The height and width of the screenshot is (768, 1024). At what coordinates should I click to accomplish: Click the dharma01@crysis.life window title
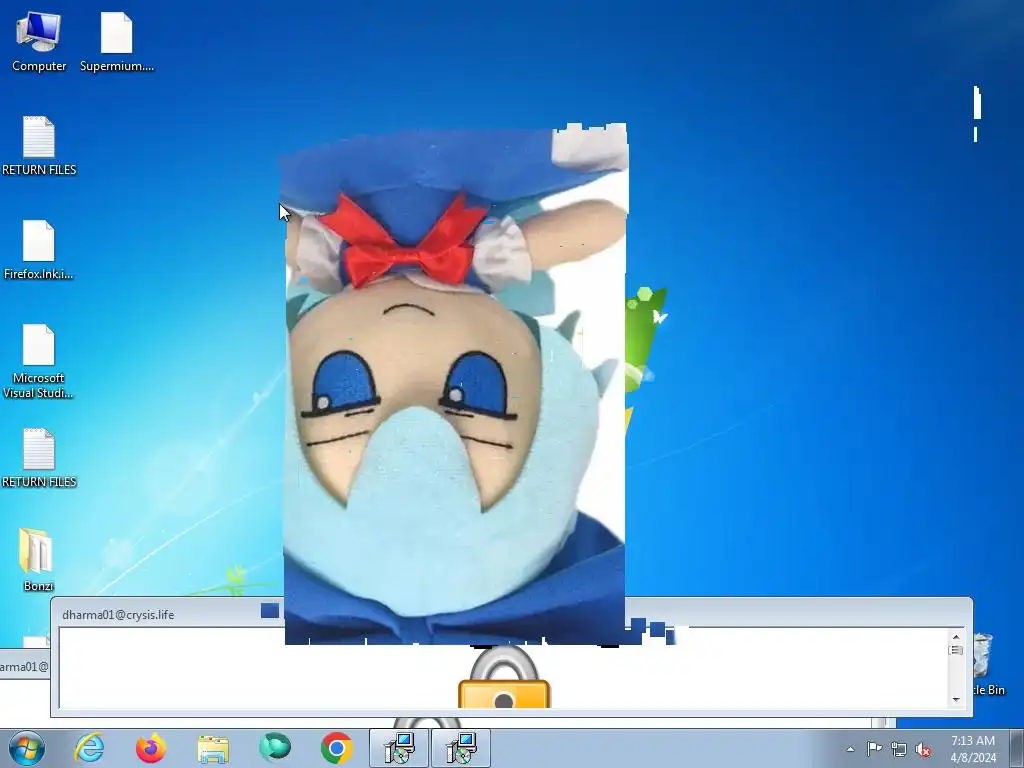(118, 615)
